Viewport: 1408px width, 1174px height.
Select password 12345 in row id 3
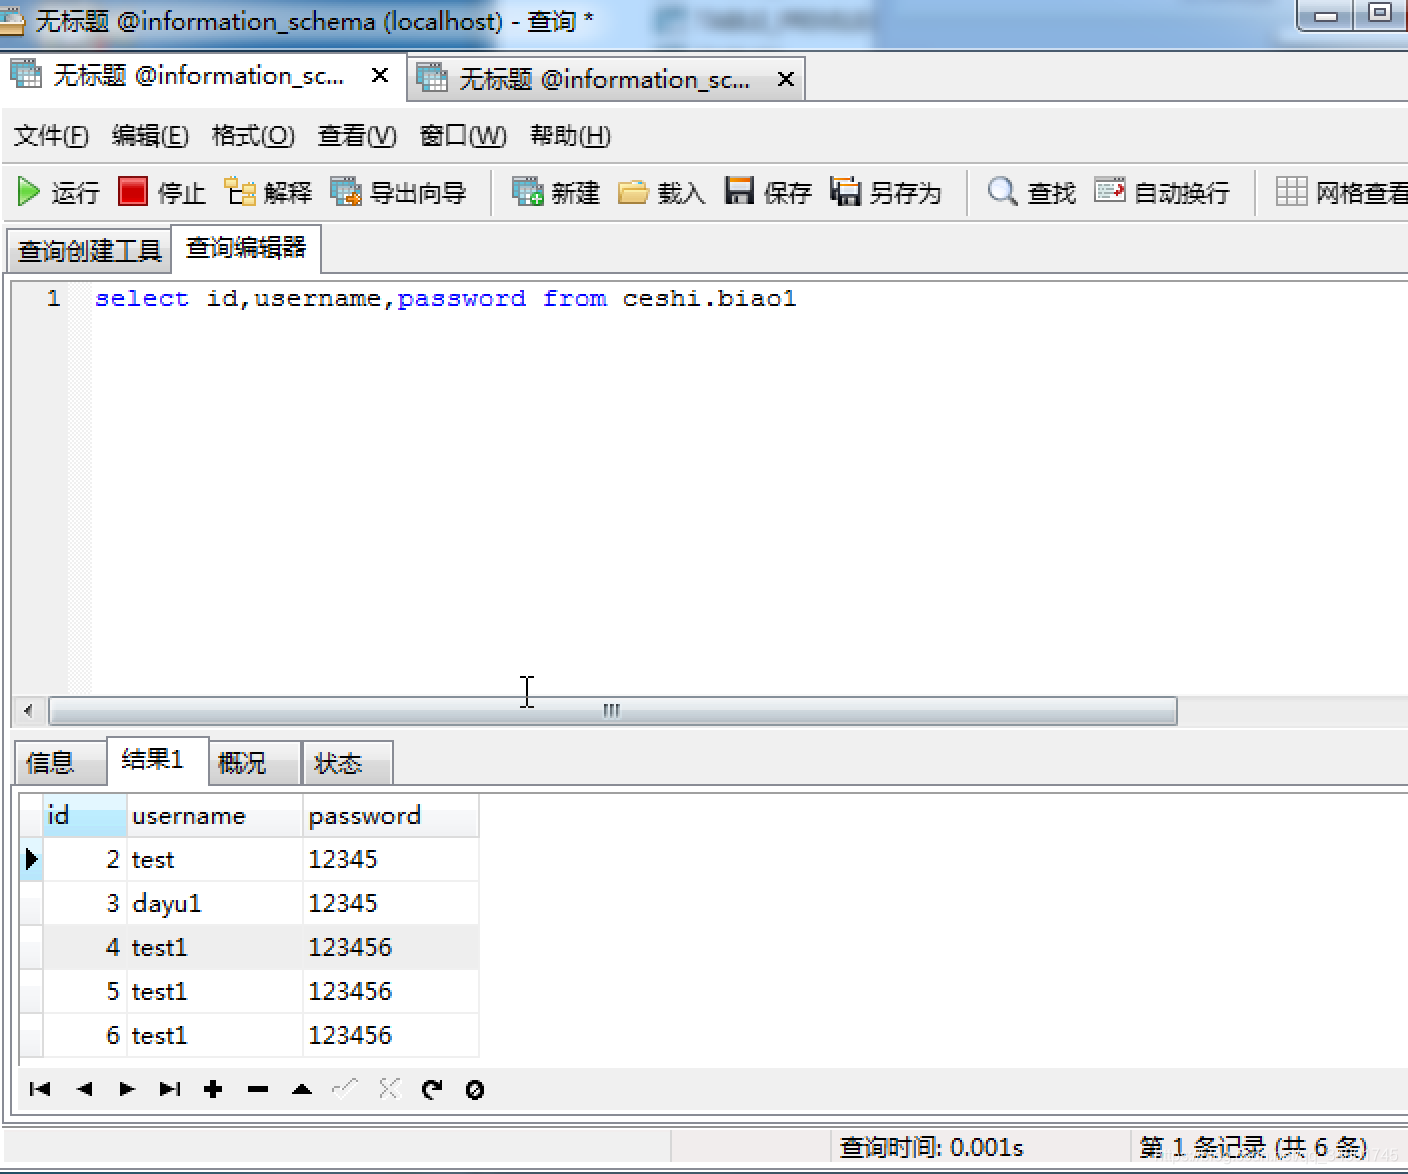click(390, 903)
